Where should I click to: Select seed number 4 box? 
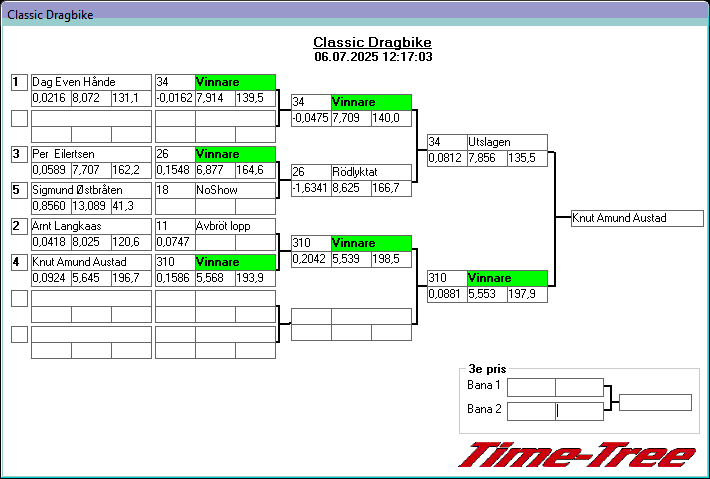(x=19, y=262)
